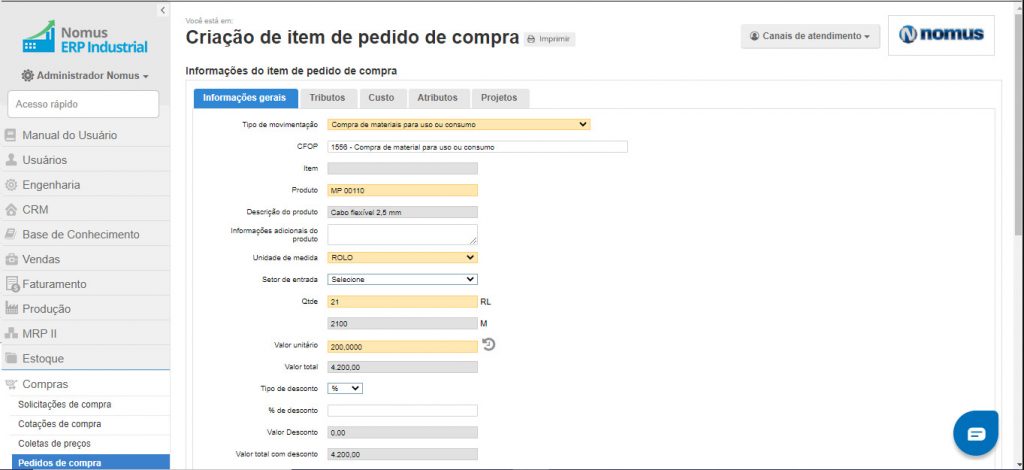Click the Nomus brand logo at top right
This screenshot has height=470, width=1024.
pyautogui.click(x=941, y=35)
